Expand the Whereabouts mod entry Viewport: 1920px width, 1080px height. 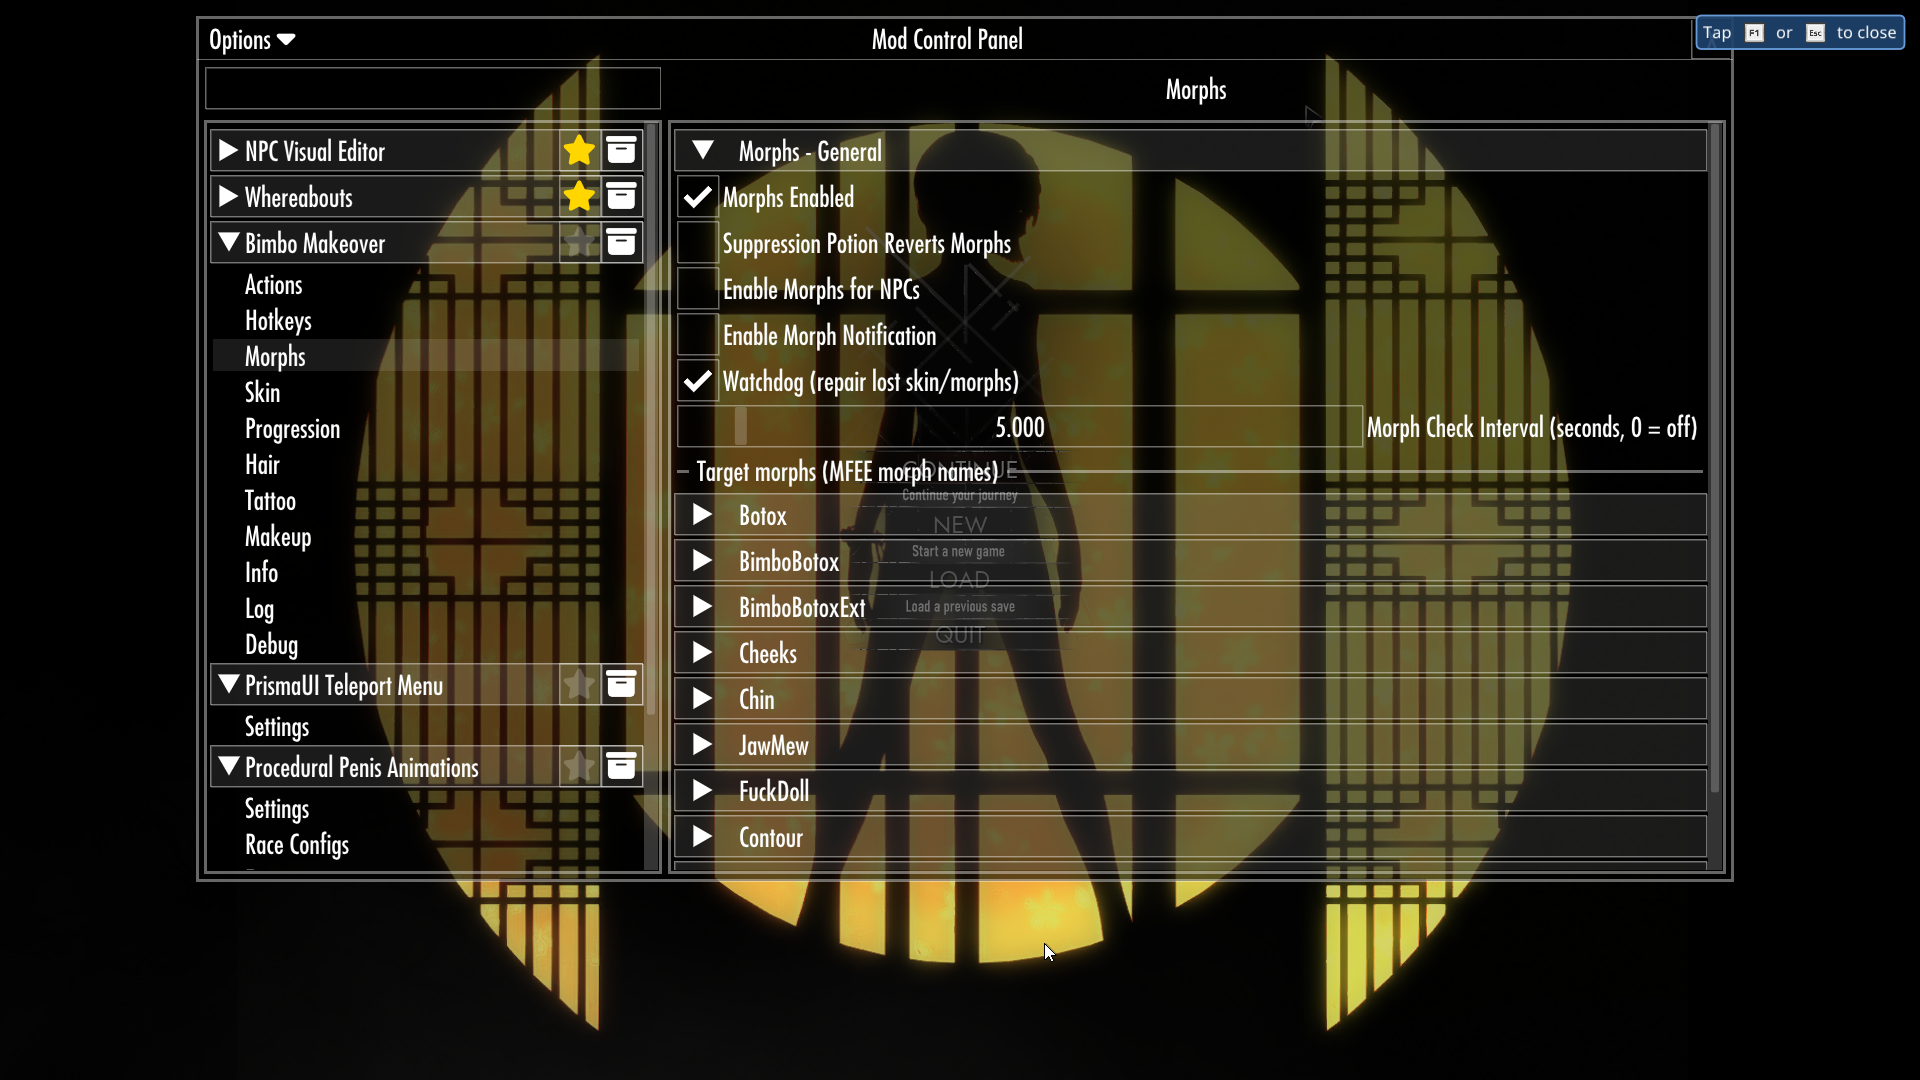pos(228,197)
